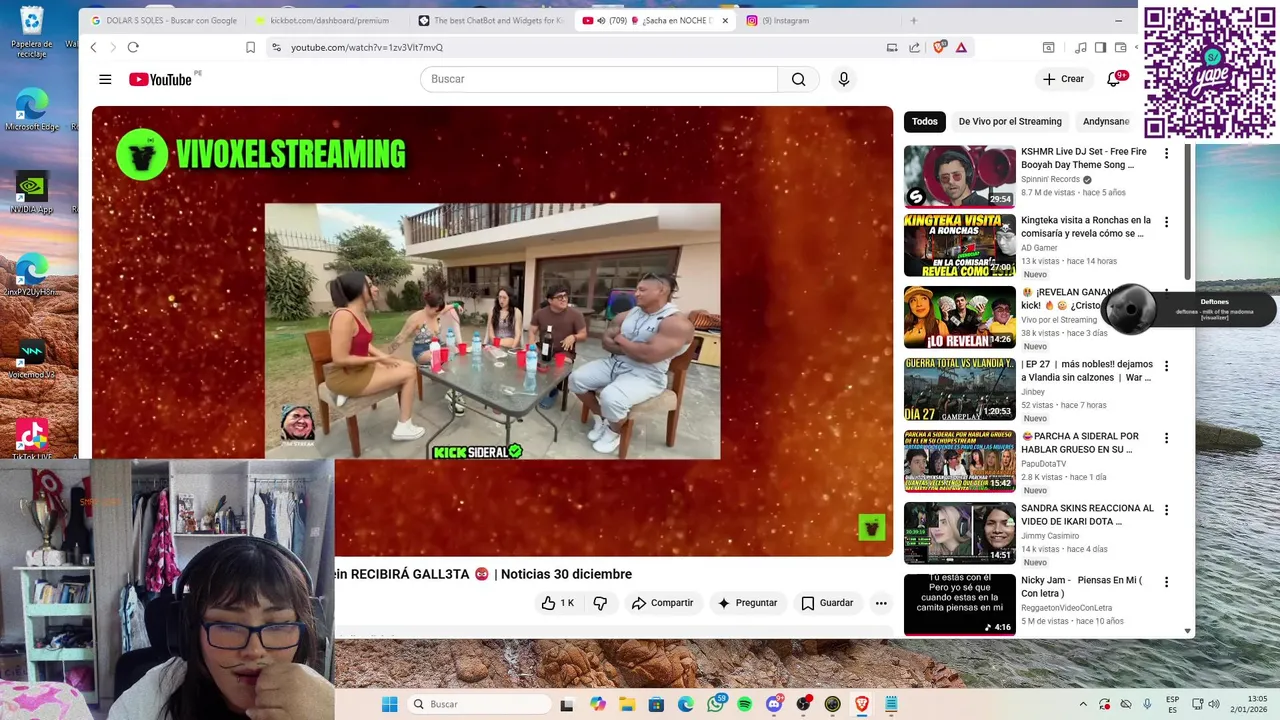Screen dimensions: 1280x720
Task: Open Brave Shields lion icon
Action: 939,47
